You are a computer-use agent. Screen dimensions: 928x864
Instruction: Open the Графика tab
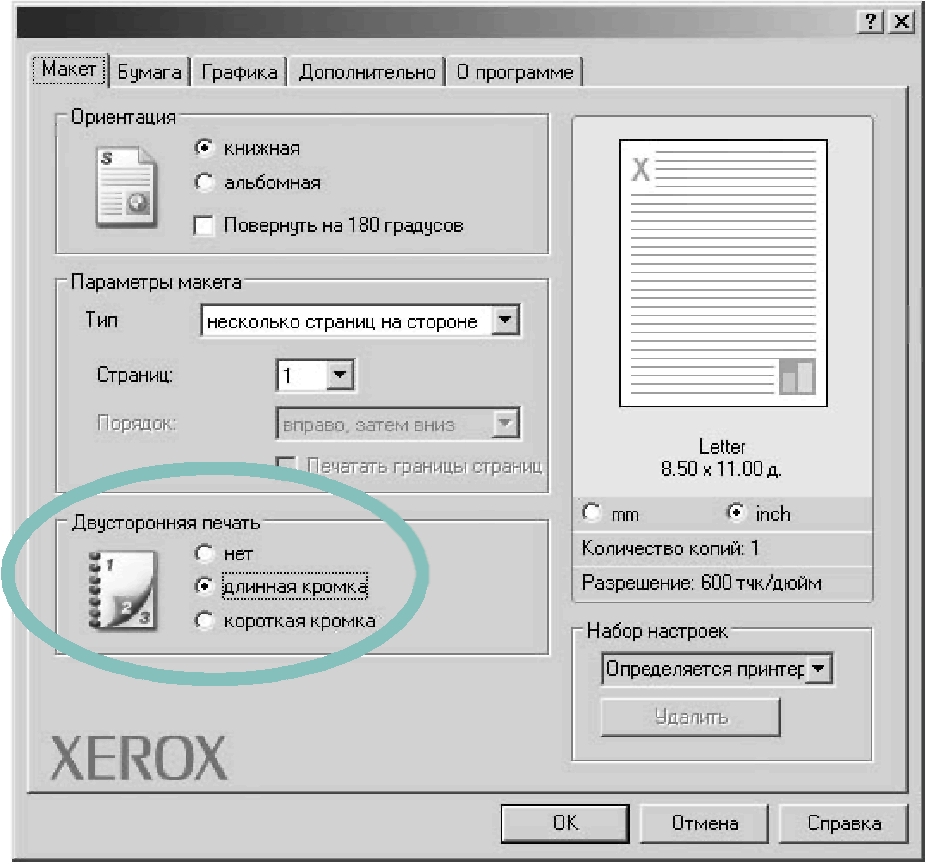239,72
